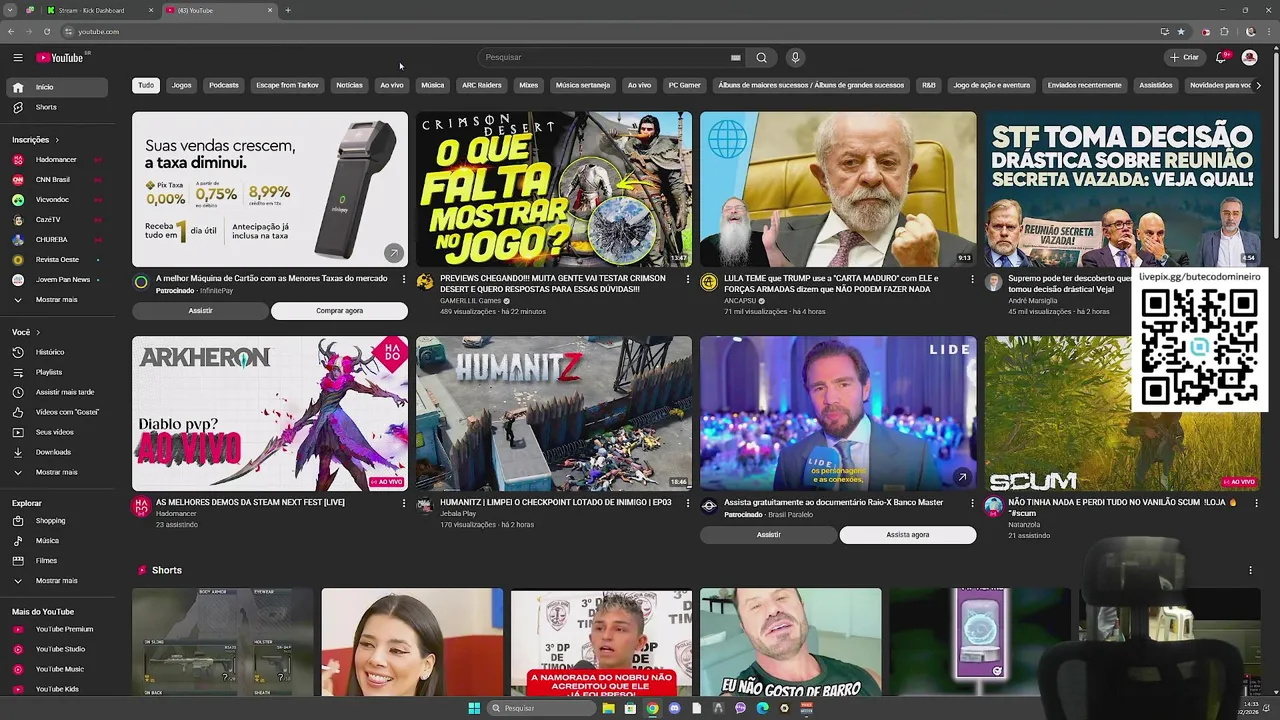Open YouTube Music link
The image size is (1280, 720).
click(59, 669)
